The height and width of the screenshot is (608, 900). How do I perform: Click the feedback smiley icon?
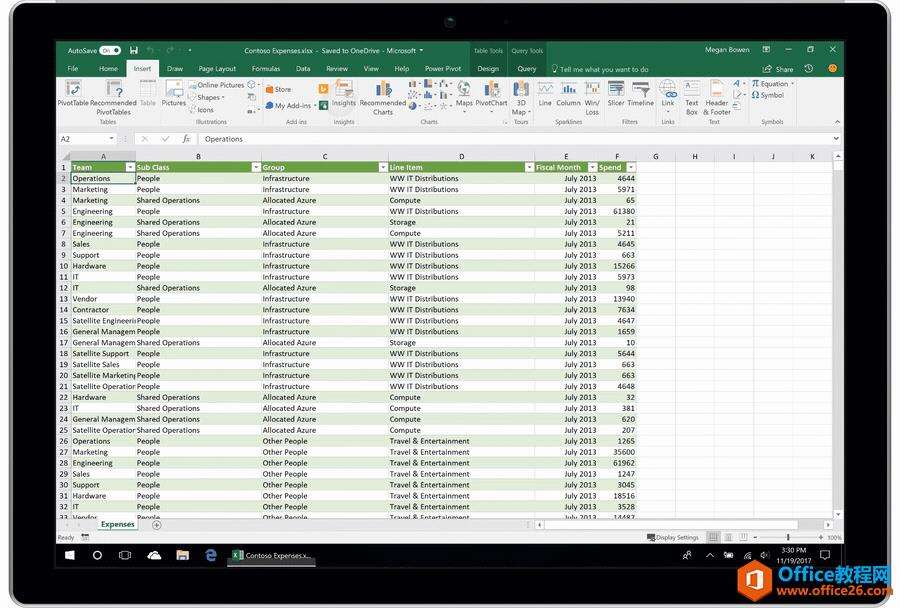832,69
